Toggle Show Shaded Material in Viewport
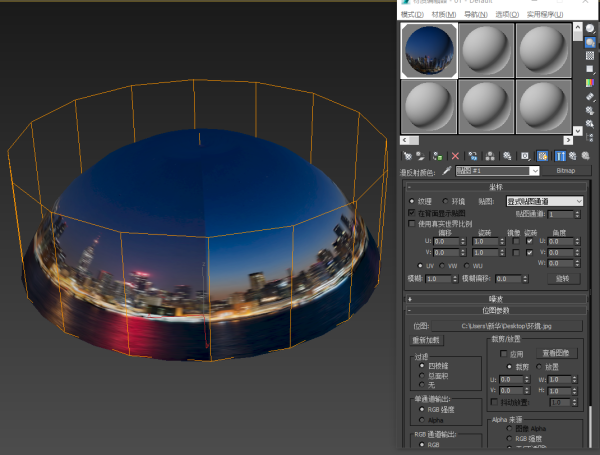Viewport: 600px width, 455px height. coord(543,156)
